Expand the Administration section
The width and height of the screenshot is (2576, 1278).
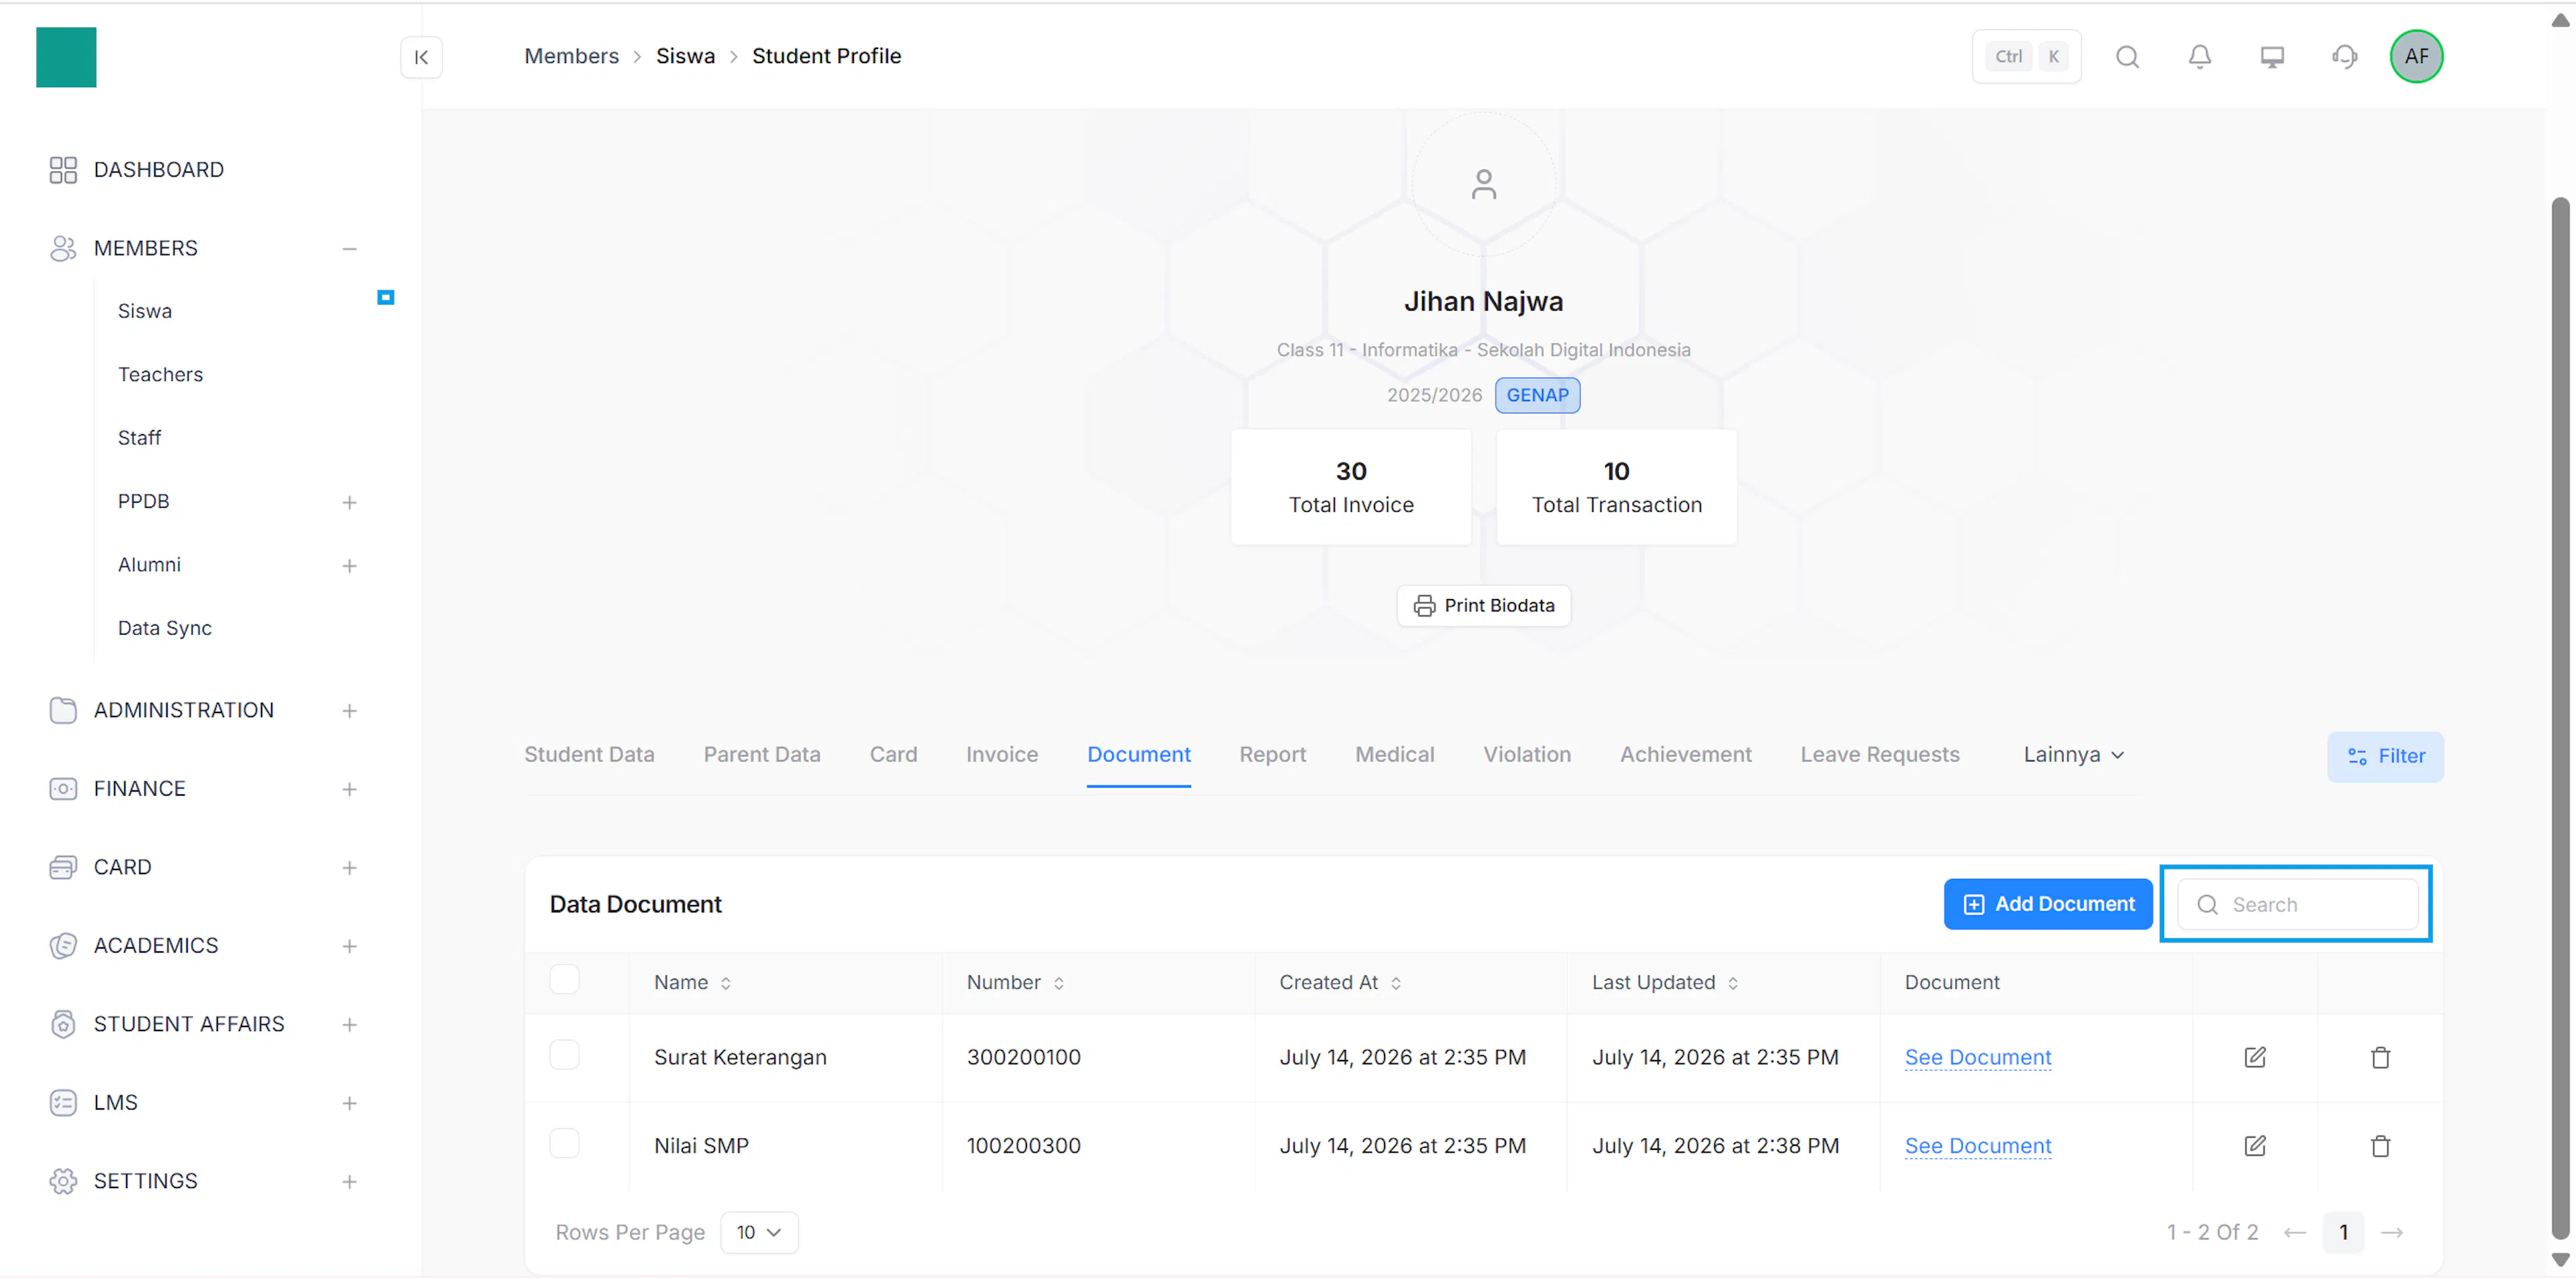click(x=349, y=711)
